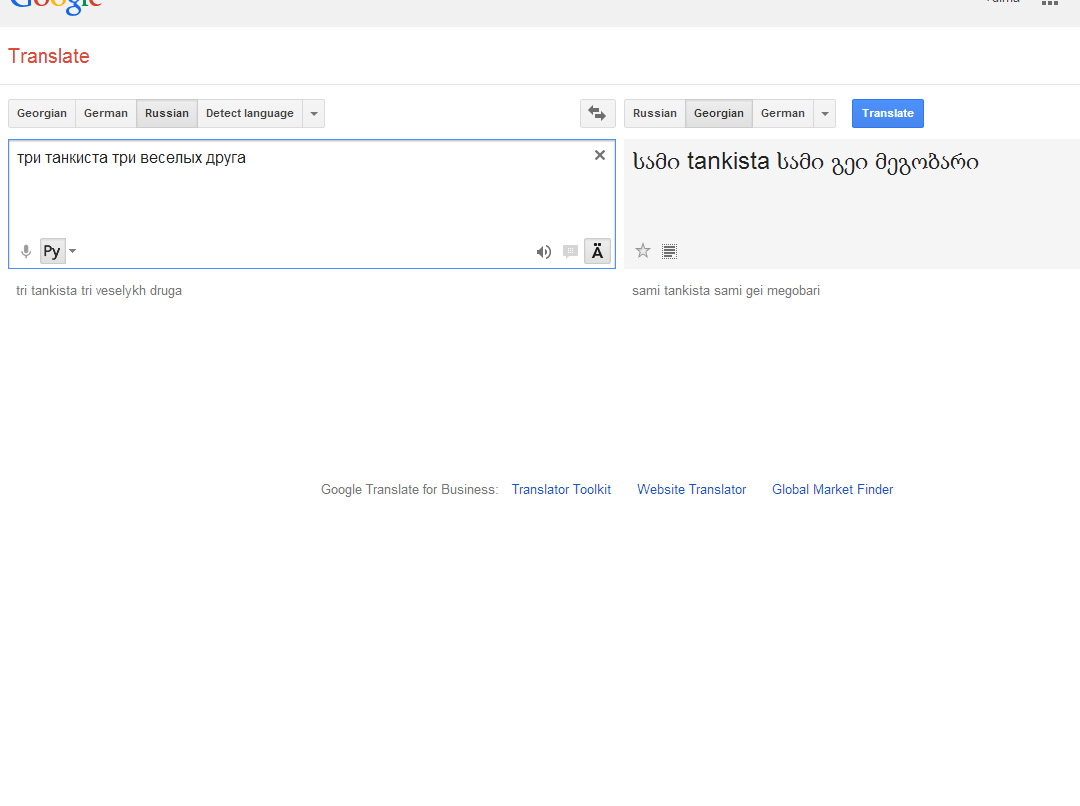Toggle the Ä romanization button

[x=597, y=251]
